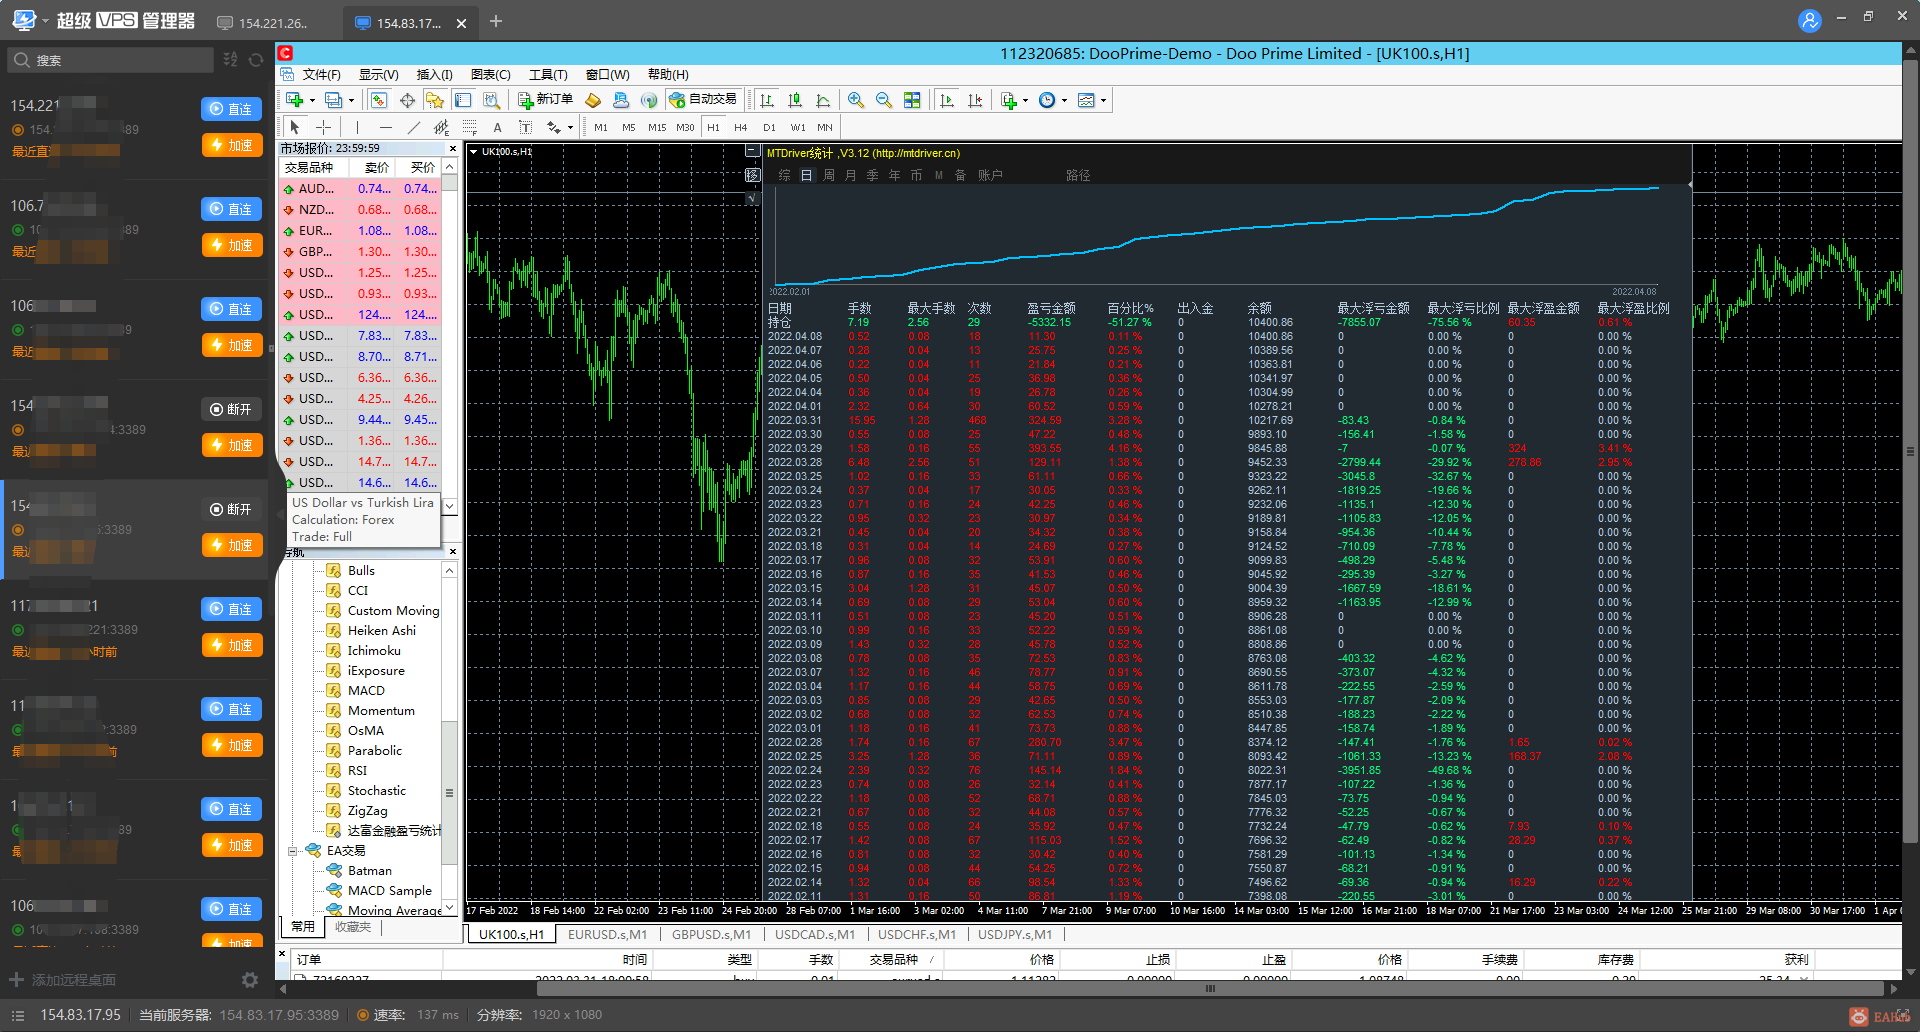Select the Fibonacci retracement tool
Screen dimensions: 1920x1032
click(x=469, y=127)
